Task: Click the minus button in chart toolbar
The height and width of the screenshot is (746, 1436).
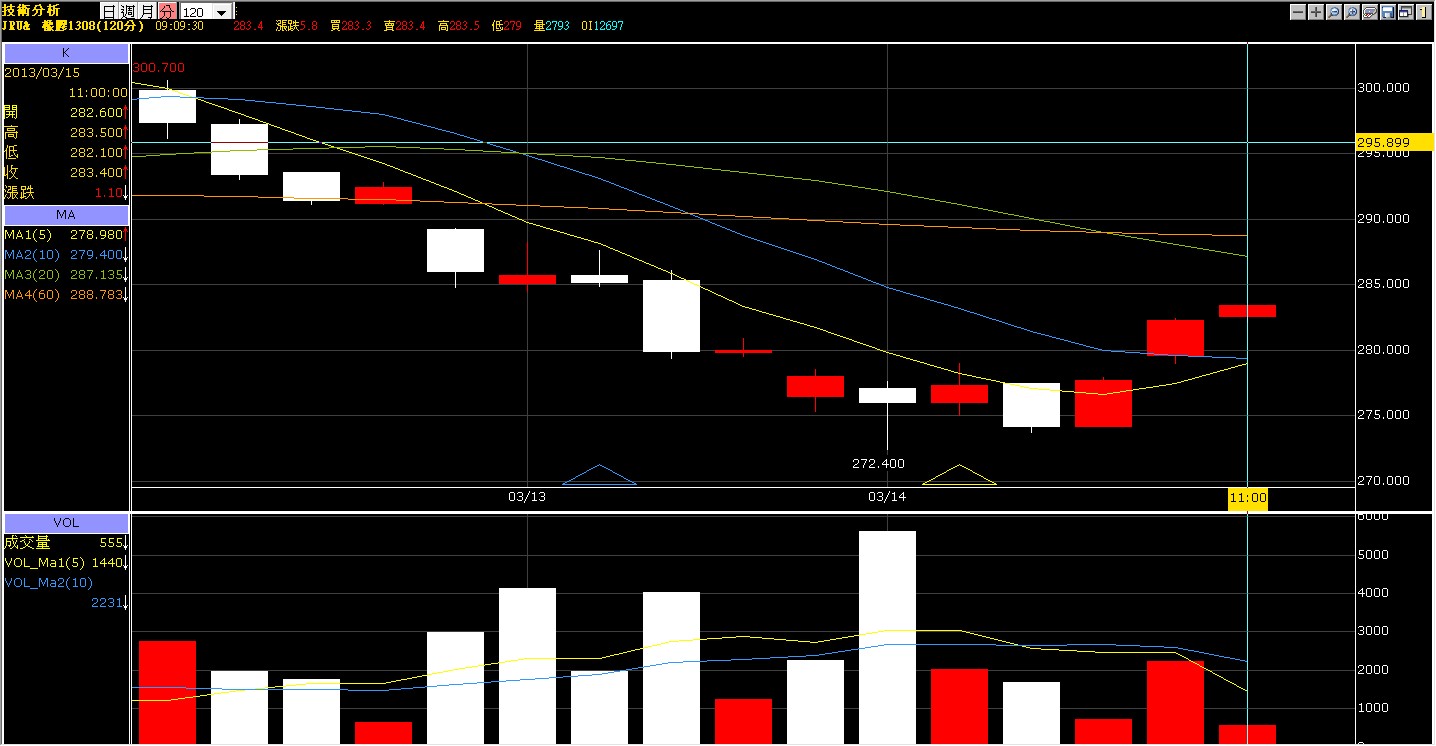Action: point(1298,12)
